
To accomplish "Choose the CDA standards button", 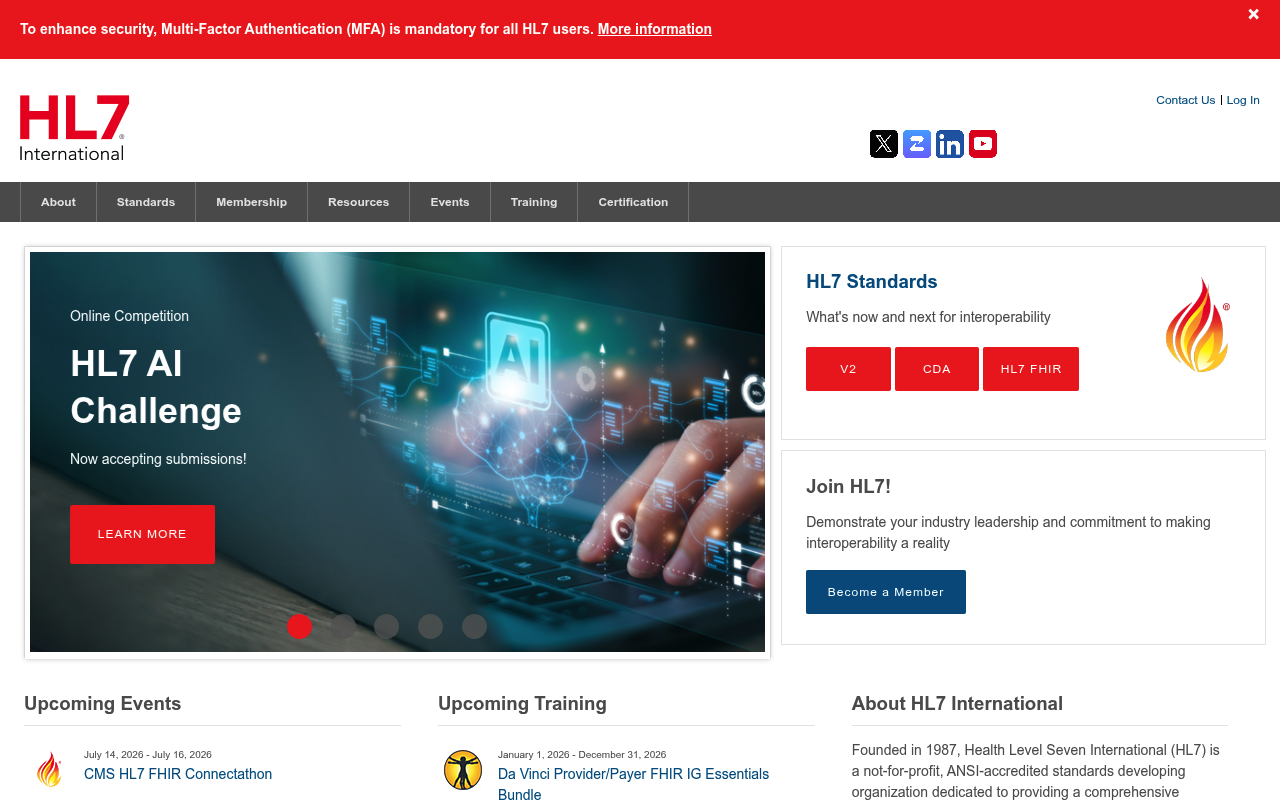I will [937, 369].
